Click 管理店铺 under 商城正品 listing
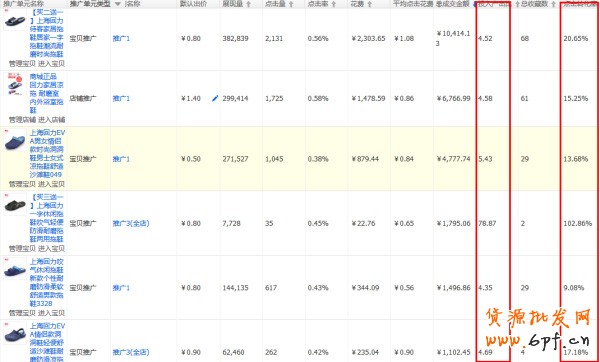This screenshot has width=600, height=362. (x=22, y=120)
